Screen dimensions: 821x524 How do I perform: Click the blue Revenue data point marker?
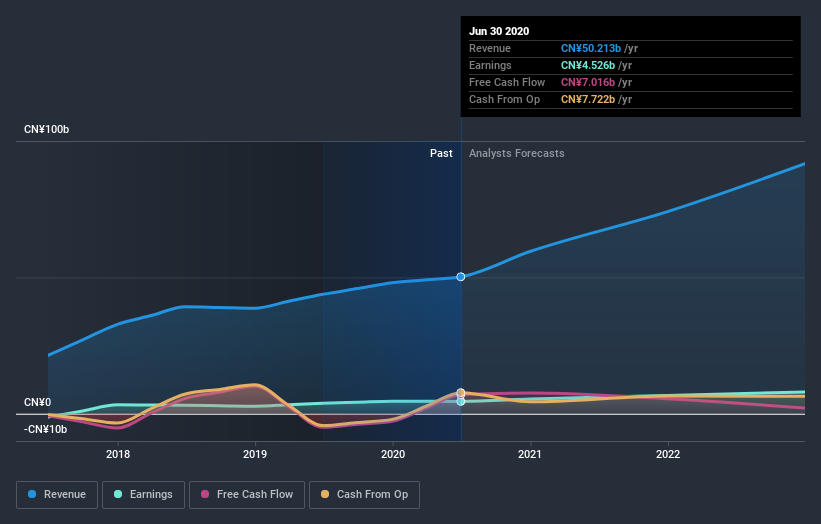[461, 276]
